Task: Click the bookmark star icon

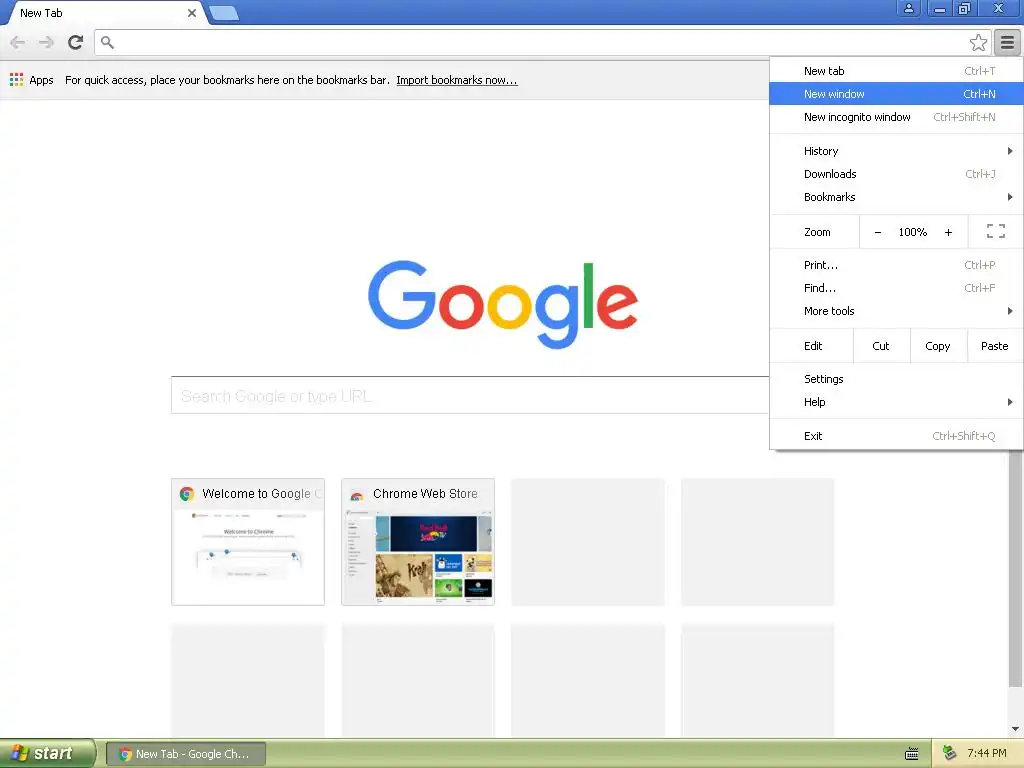Action: [x=978, y=42]
